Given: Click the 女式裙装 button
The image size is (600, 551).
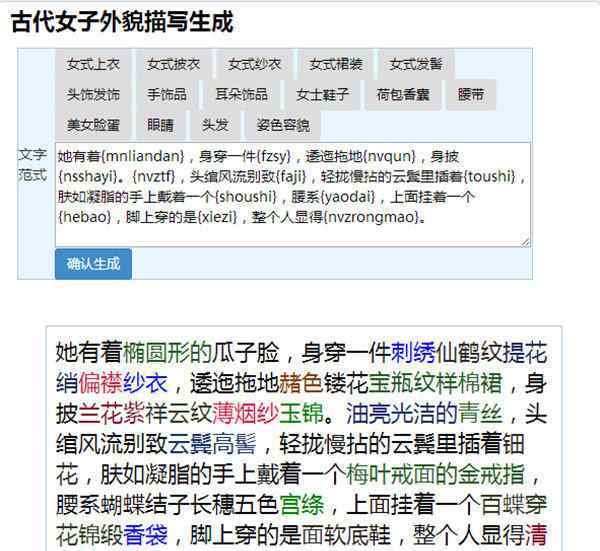Looking at the screenshot, I should point(336,64).
